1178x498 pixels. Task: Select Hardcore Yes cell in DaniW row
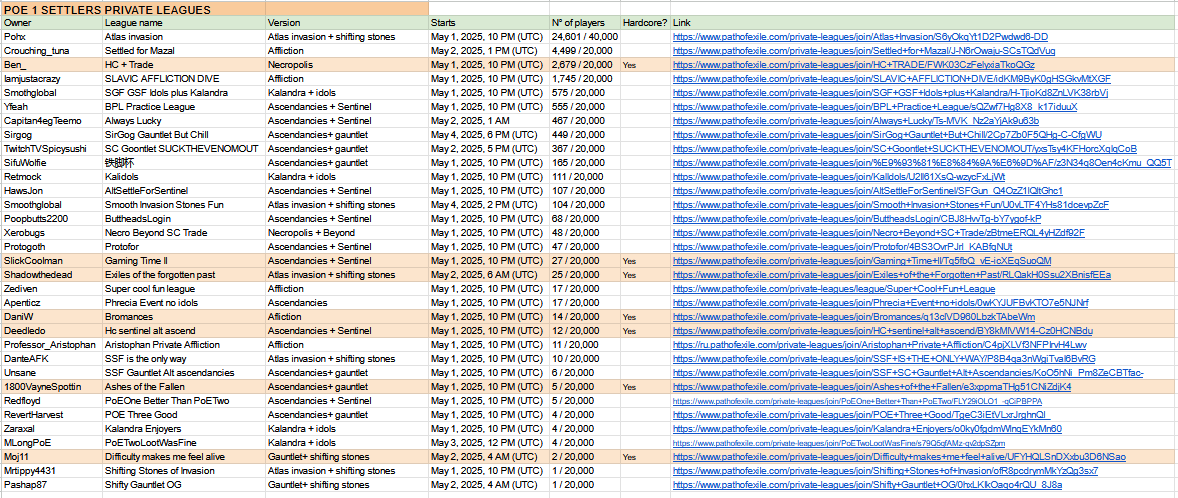point(645,317)
